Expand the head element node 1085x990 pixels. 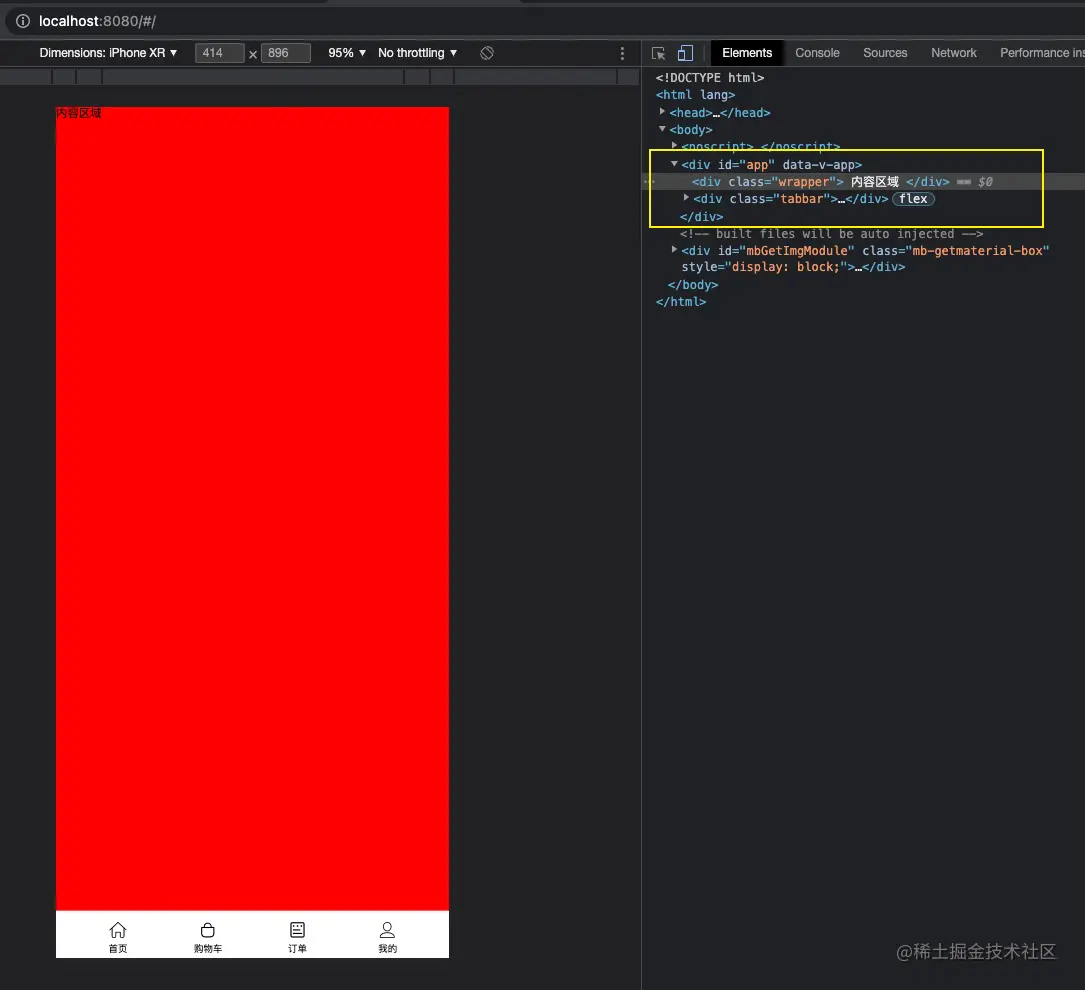tap(662, 111)
